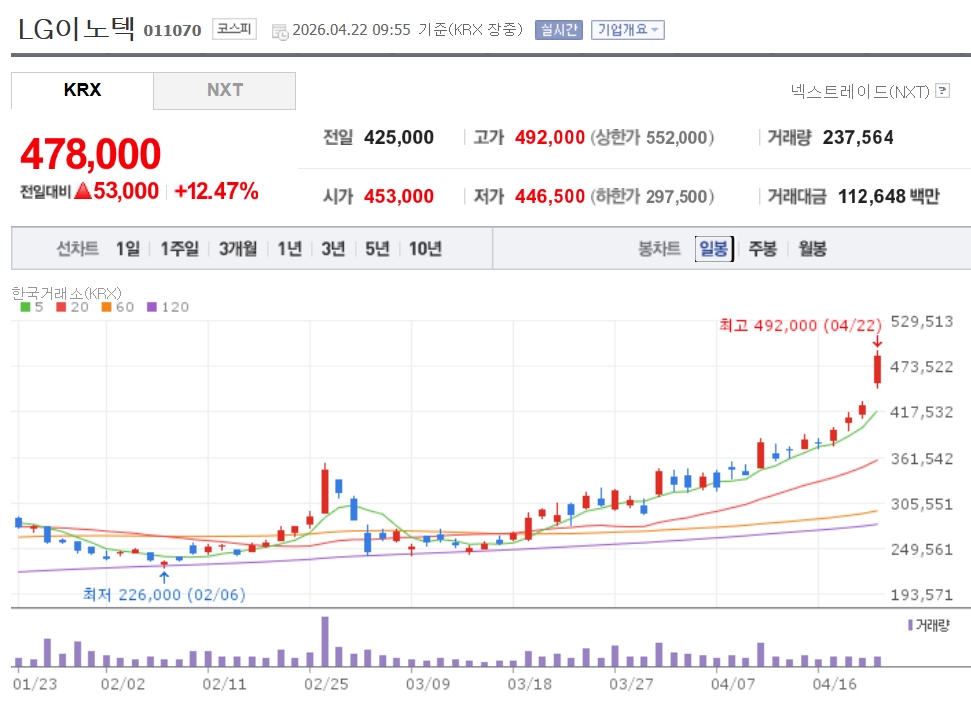971x715 pixels.
Task: Select the 일봉 daily candle chart
Action: pyautogui.click(x=714, y=249)
